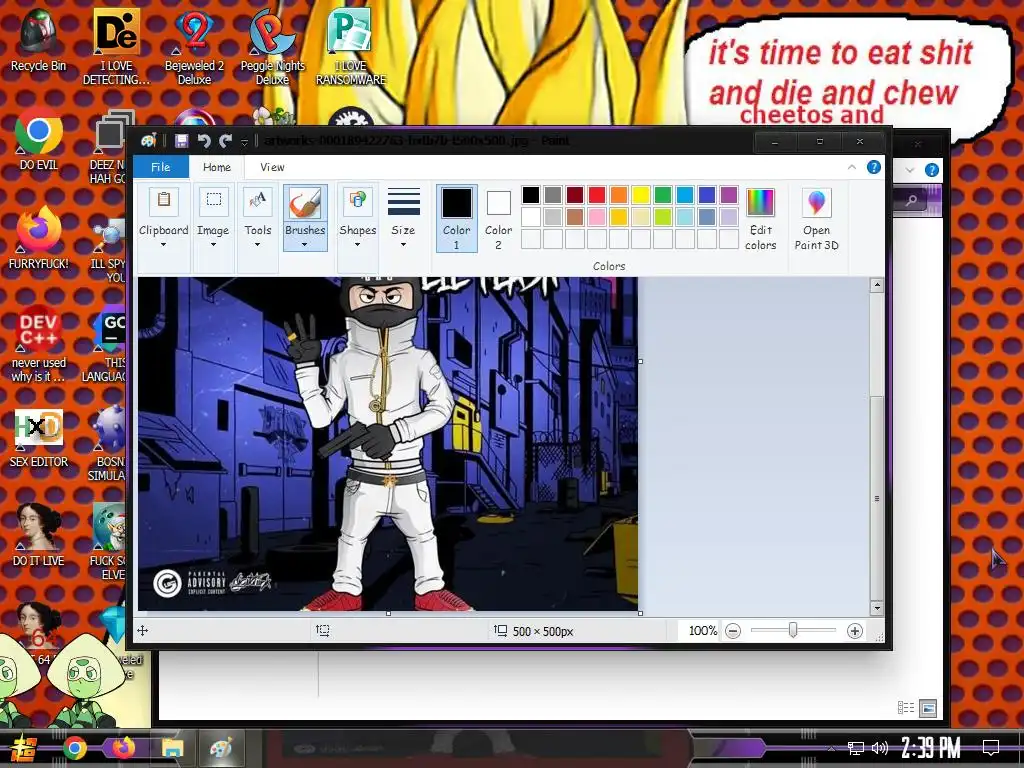Screen dimensions: 1024x768
Task: Zoom out with the minus button
Action: tap(733, 631)
